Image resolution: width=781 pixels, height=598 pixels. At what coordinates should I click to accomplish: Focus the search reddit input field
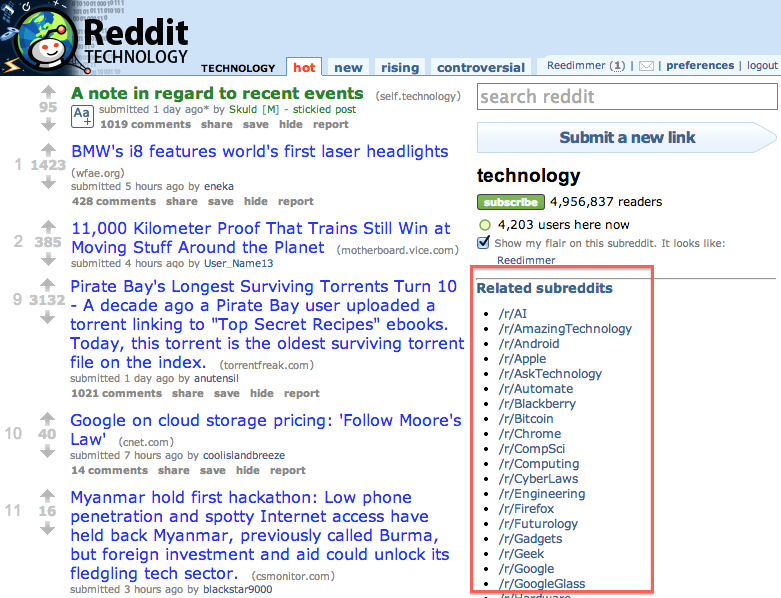pyautogui.click(x=627, y=97)
